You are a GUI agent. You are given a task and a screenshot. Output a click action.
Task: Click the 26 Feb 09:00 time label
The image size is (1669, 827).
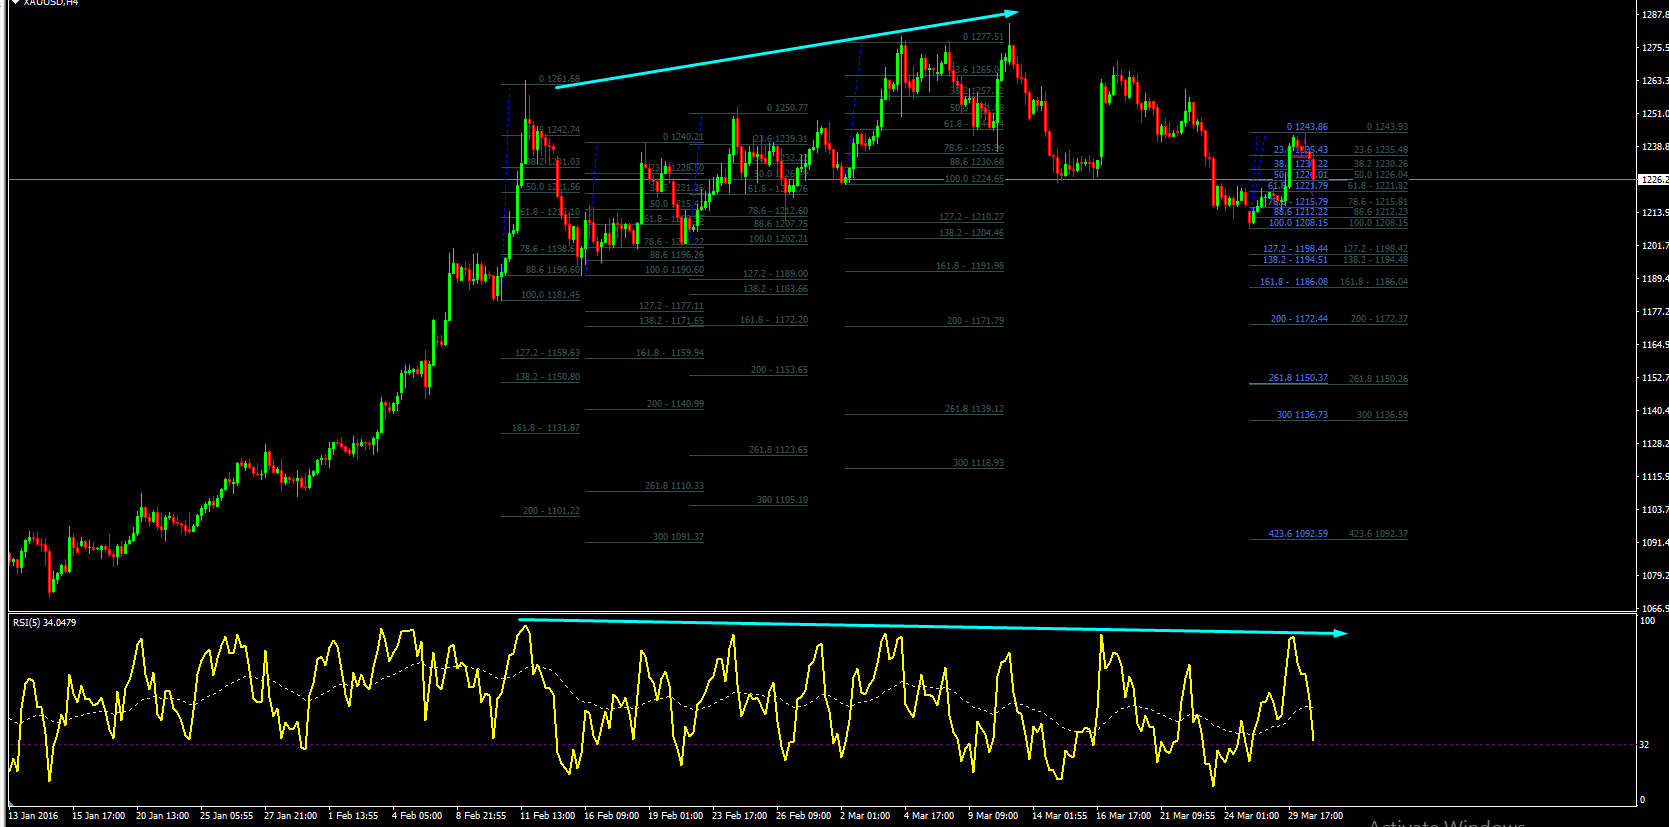pos(803,816)
